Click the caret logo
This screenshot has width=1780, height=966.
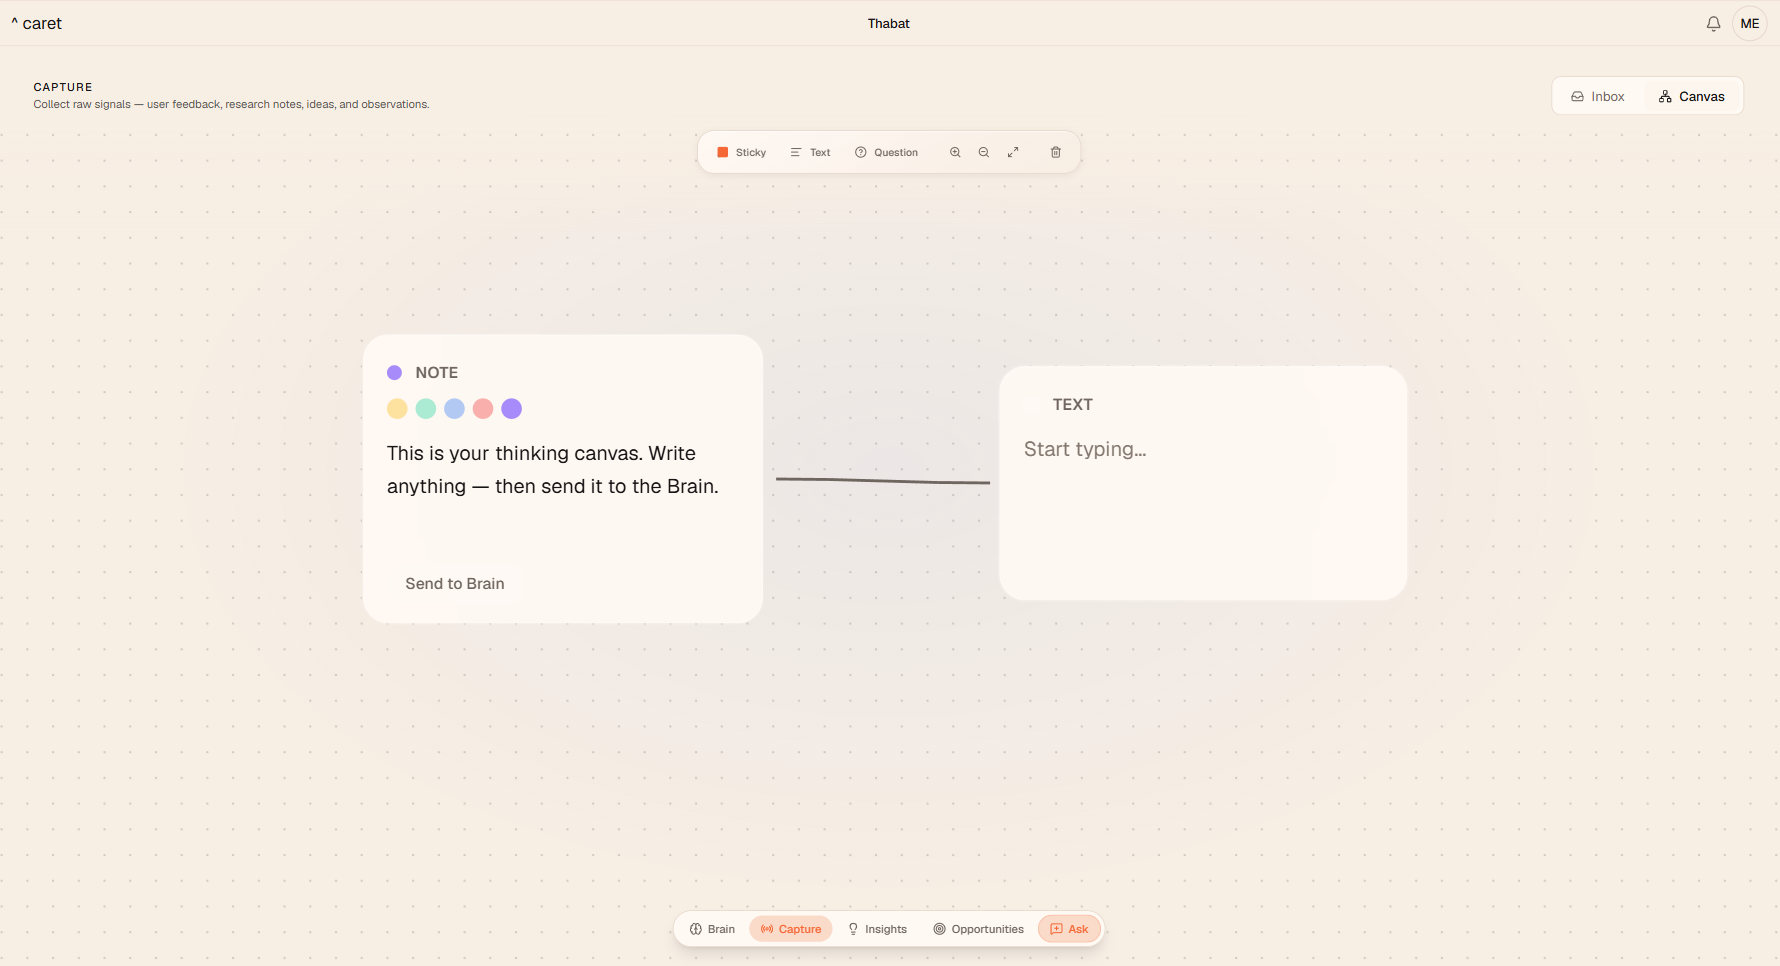coord(36,23)
